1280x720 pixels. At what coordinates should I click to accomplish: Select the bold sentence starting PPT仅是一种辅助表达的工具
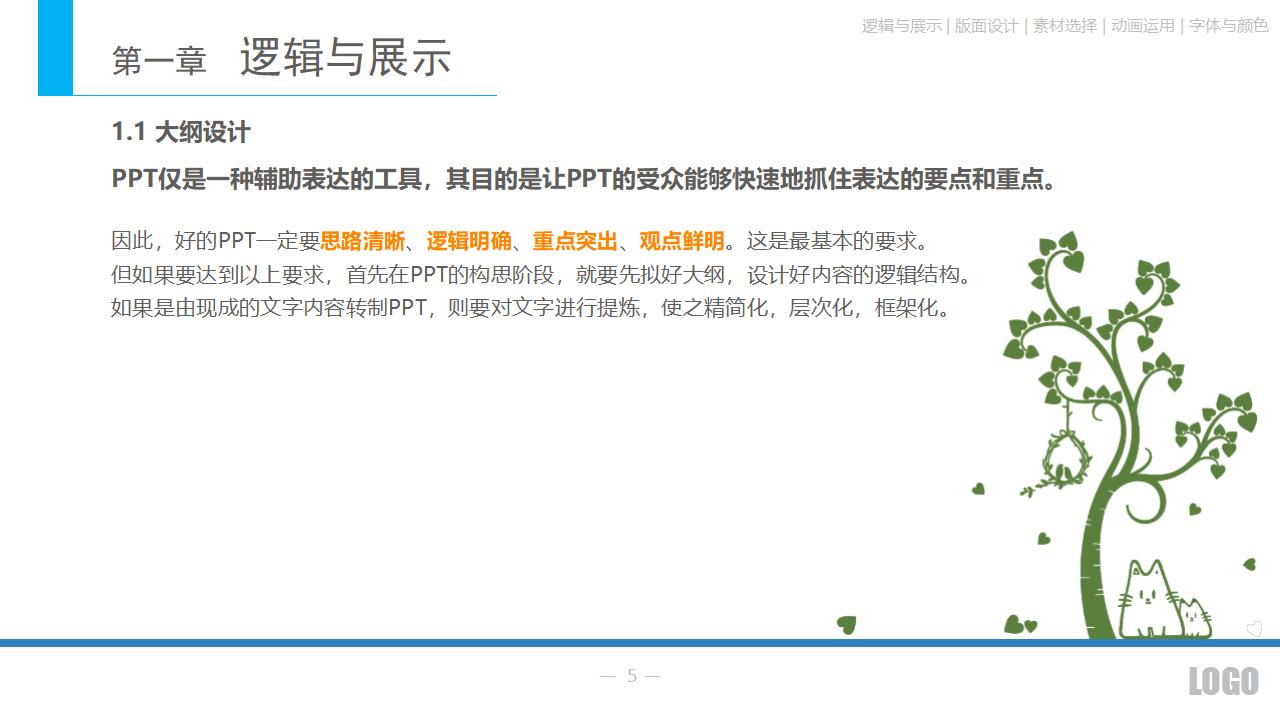tap(585, 180)
